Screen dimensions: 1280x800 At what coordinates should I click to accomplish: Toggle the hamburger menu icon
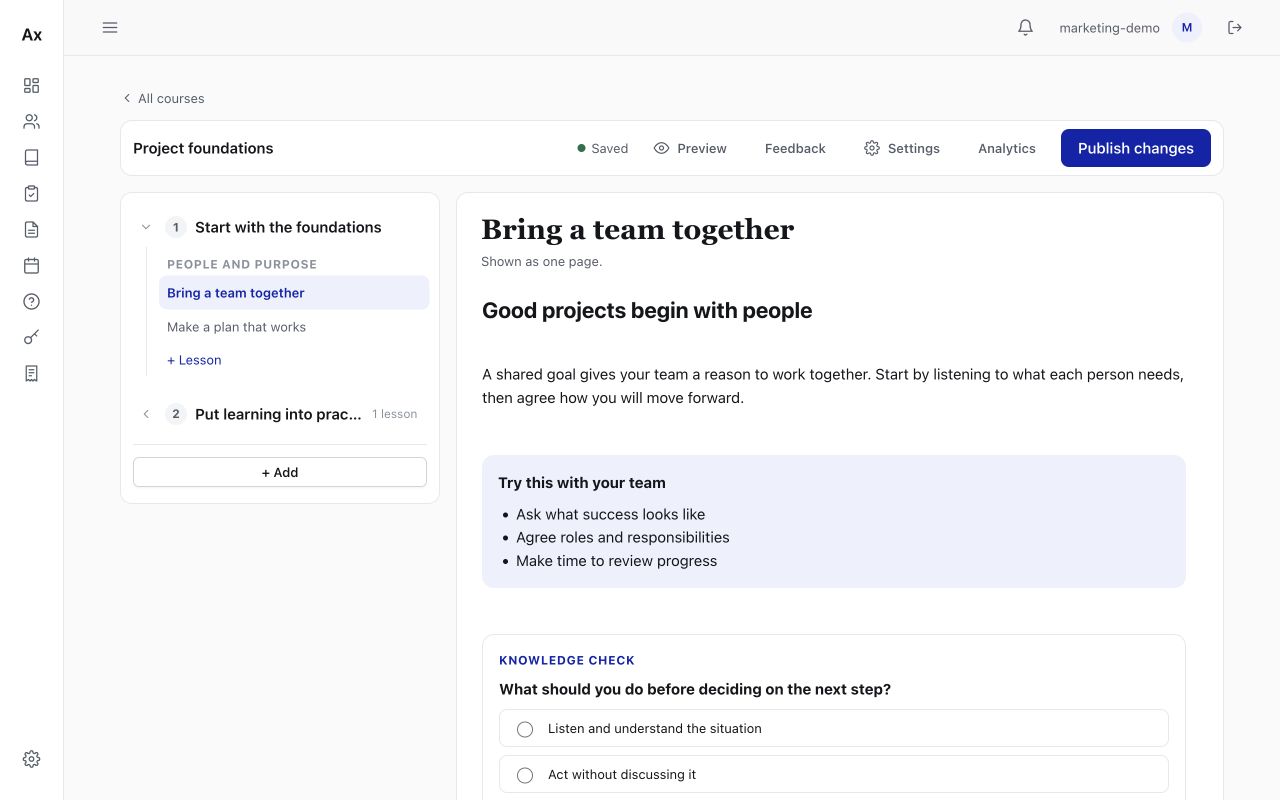pos(110,28)
